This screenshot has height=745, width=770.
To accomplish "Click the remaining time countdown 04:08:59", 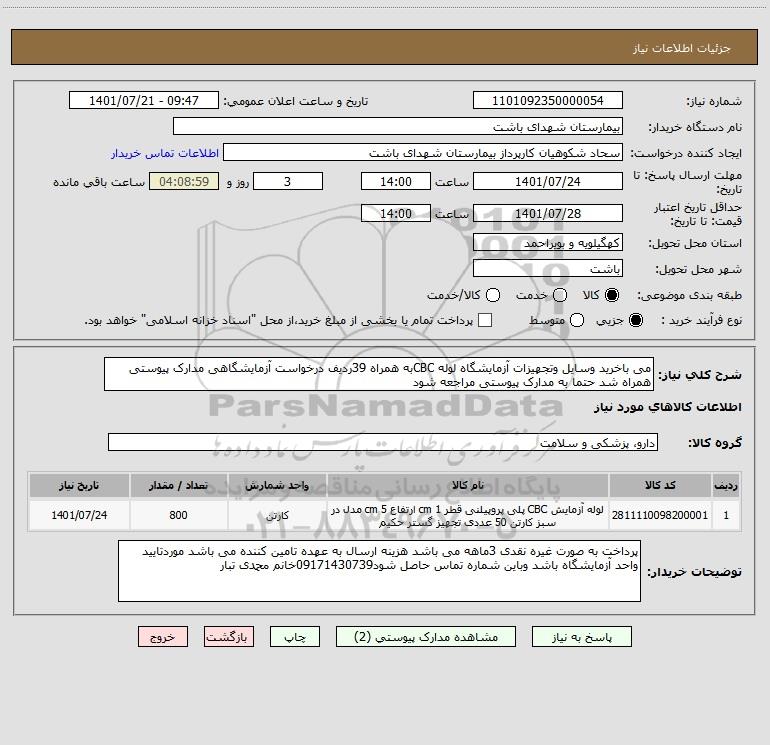I will click(184, 181).
